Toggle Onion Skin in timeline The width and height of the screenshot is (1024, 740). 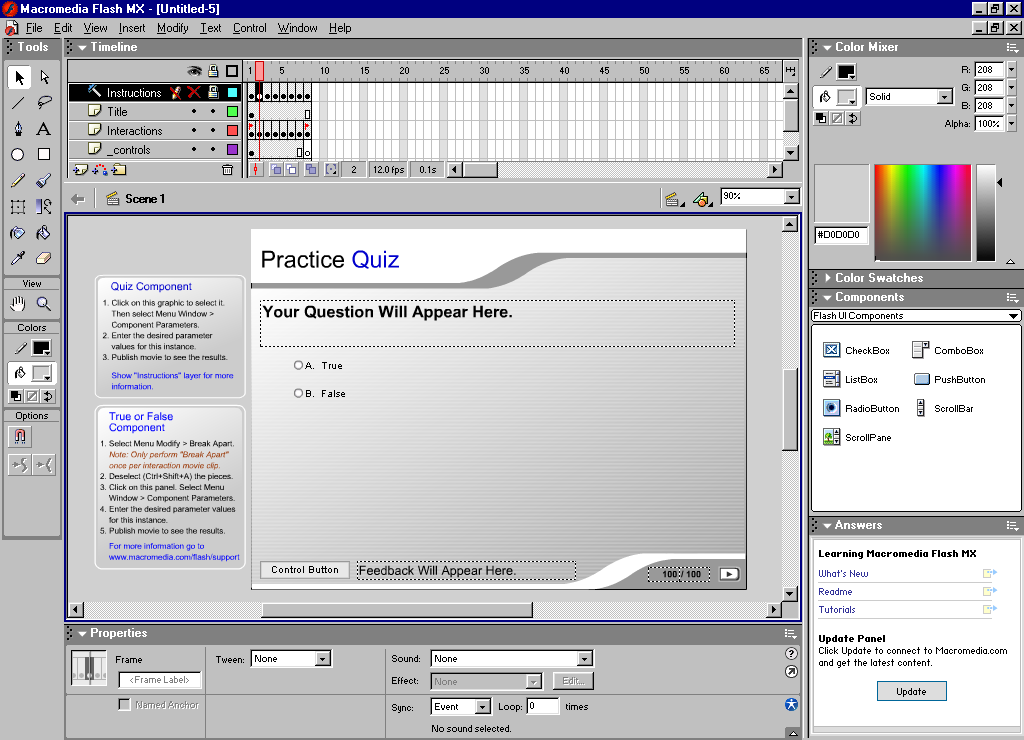[x=277, y=170]
